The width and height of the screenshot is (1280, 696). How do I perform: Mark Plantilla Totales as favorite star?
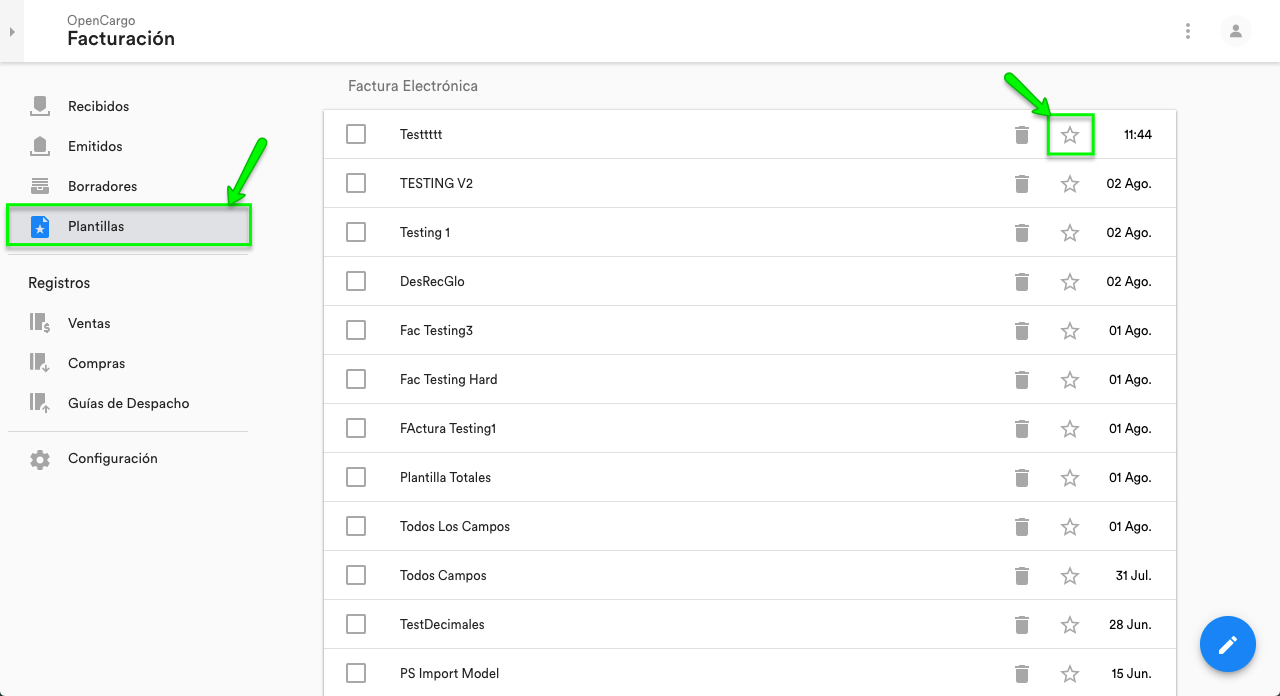click(x=1070, y=478)
